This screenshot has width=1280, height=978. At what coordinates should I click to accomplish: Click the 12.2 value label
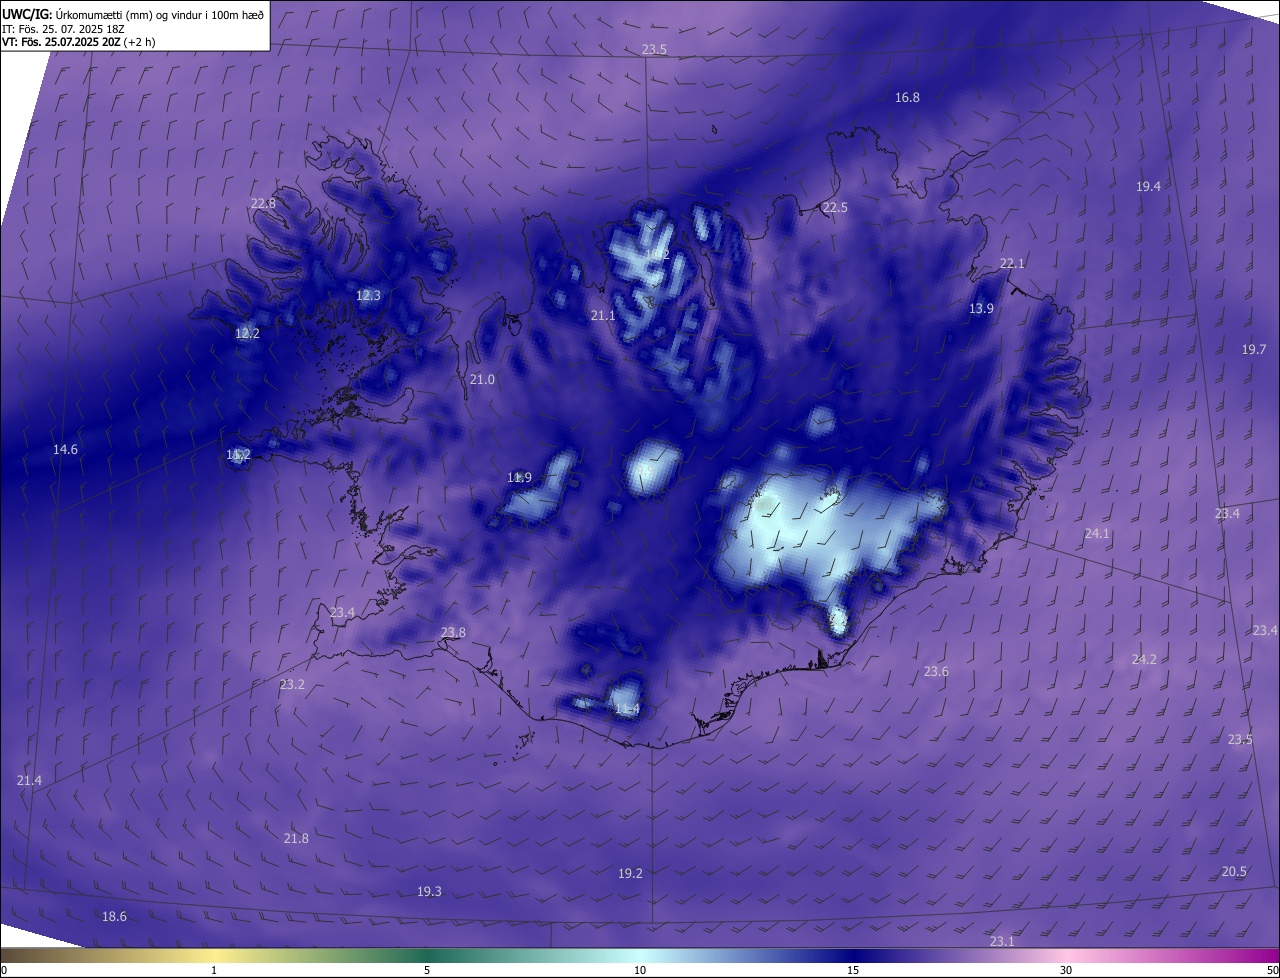tap(247, 333)
